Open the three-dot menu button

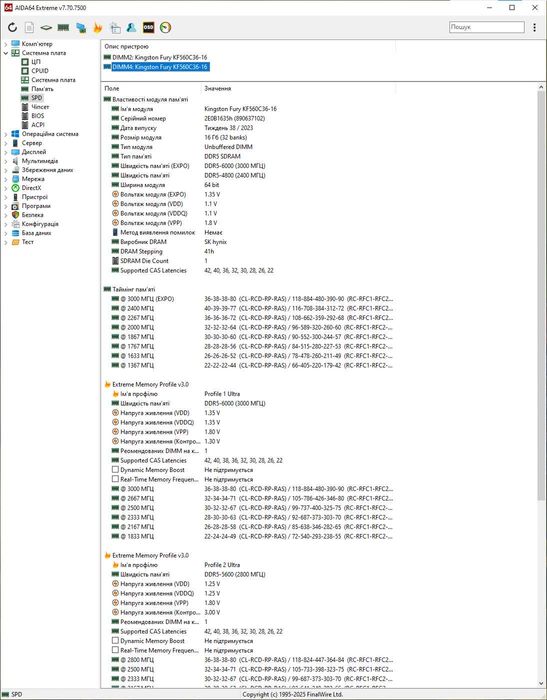[x=534, y=27]
